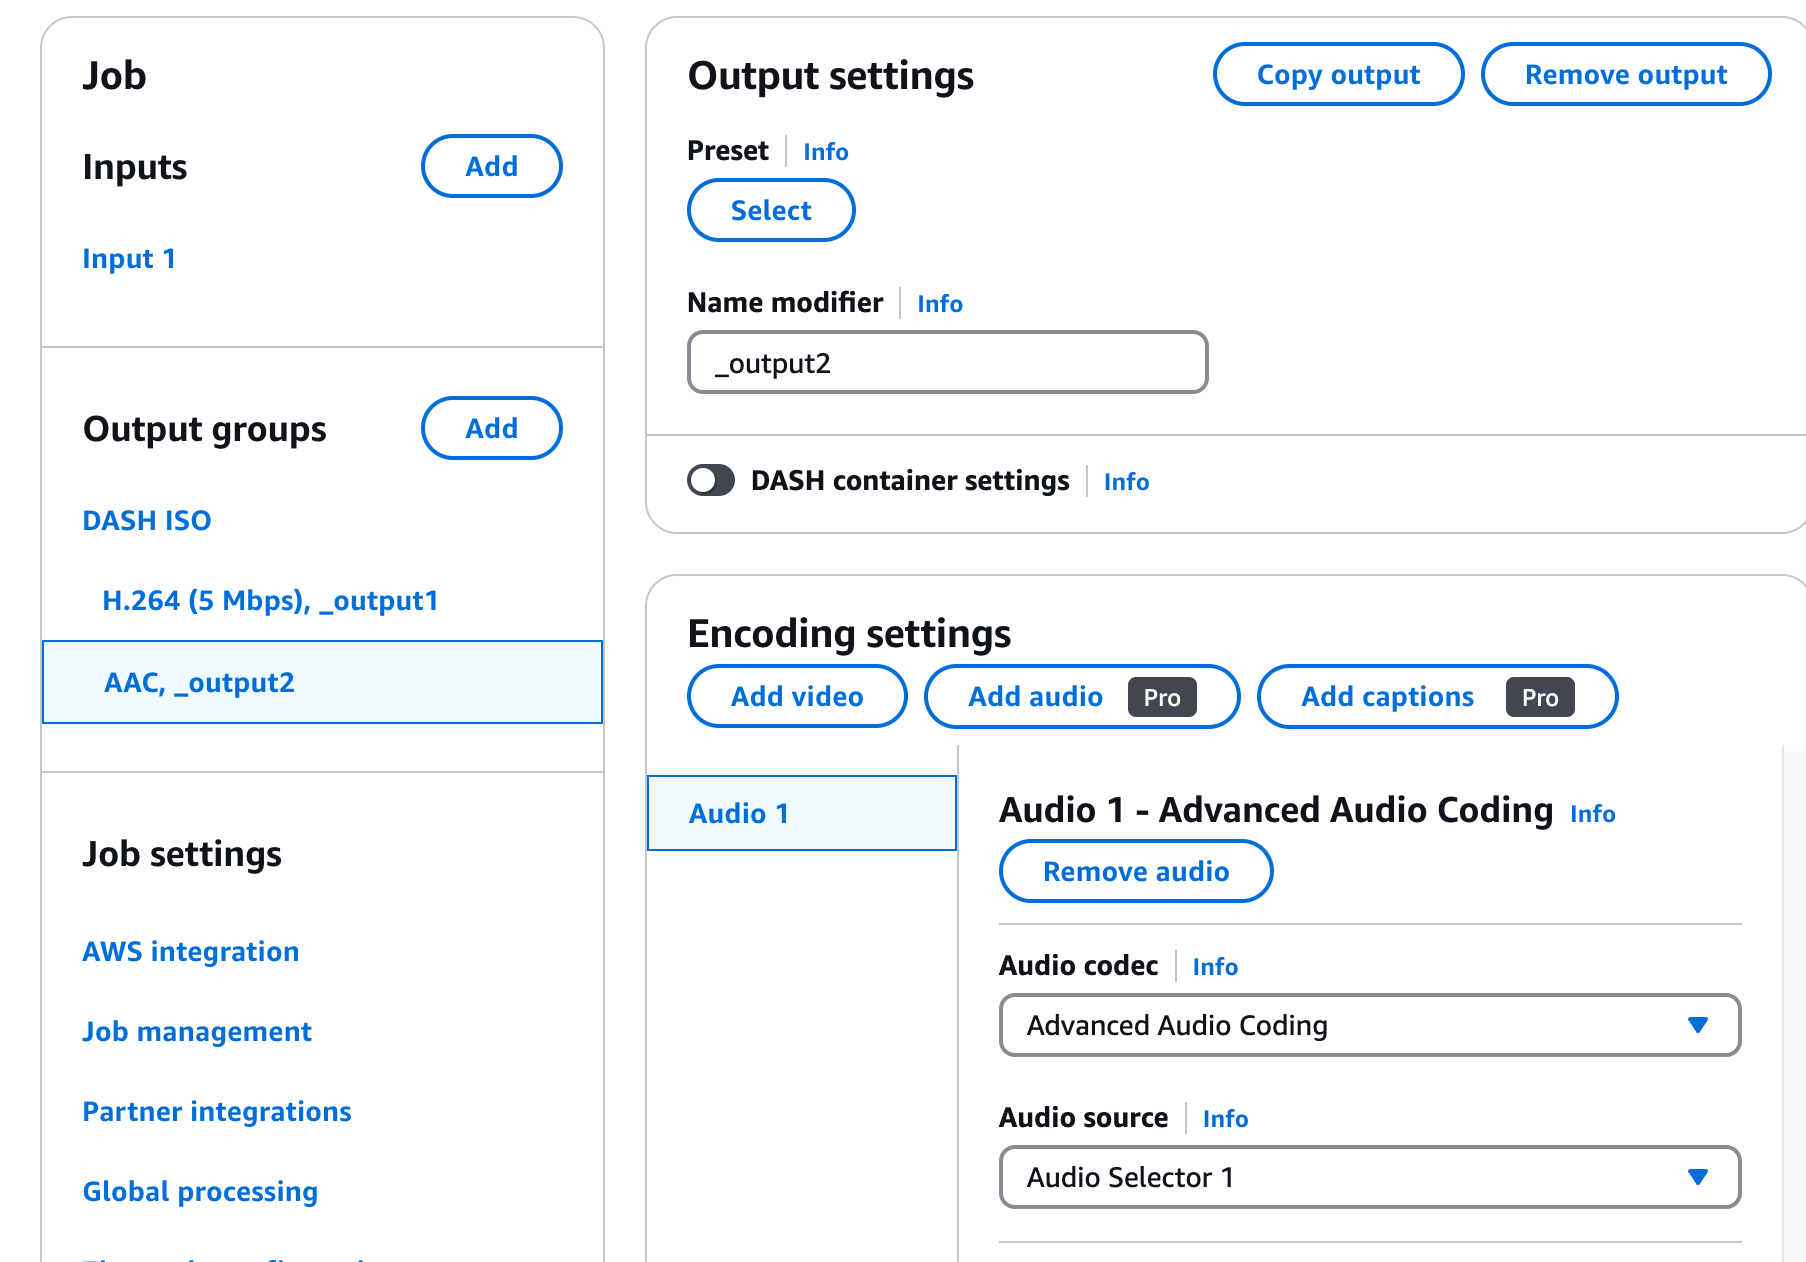Select the AAC, _output2 output

[x=199, y=682]
